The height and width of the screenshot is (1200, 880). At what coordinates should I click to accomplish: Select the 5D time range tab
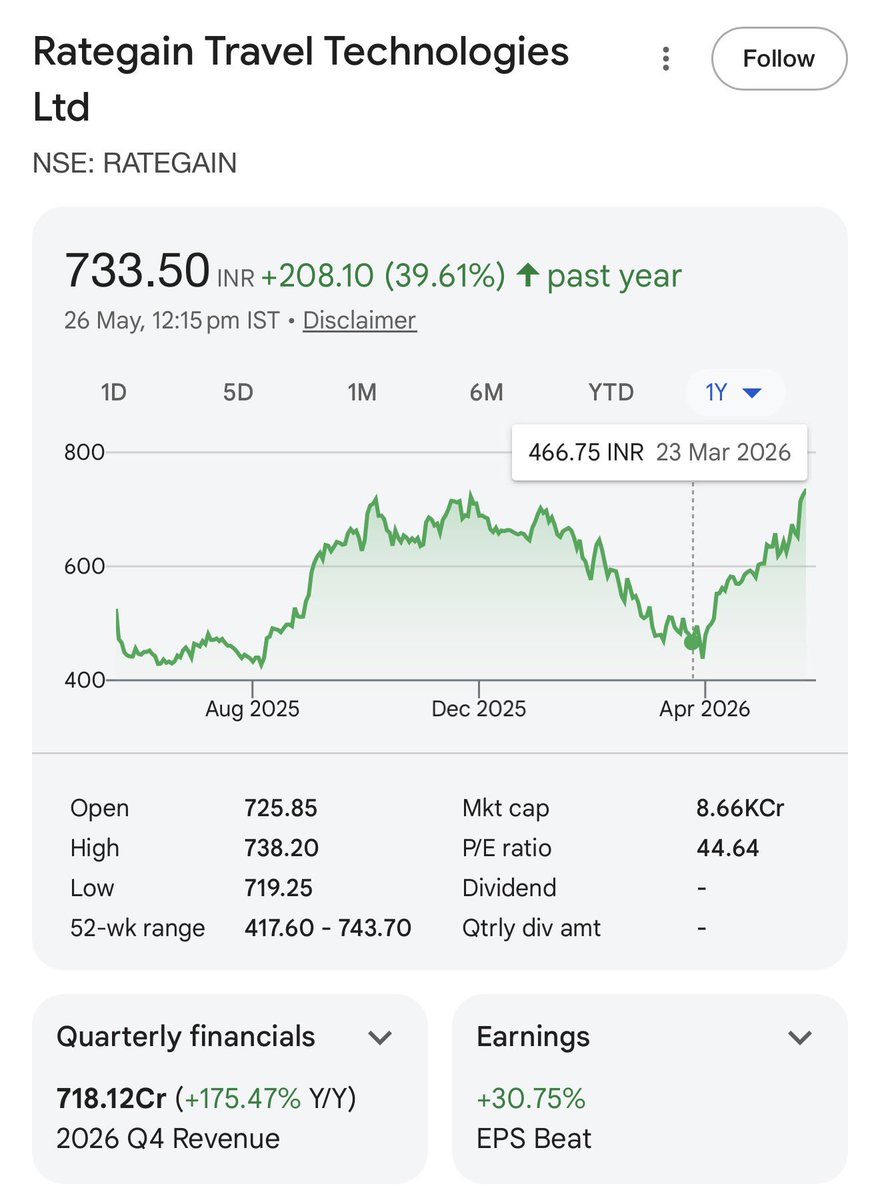click(238, 392)
